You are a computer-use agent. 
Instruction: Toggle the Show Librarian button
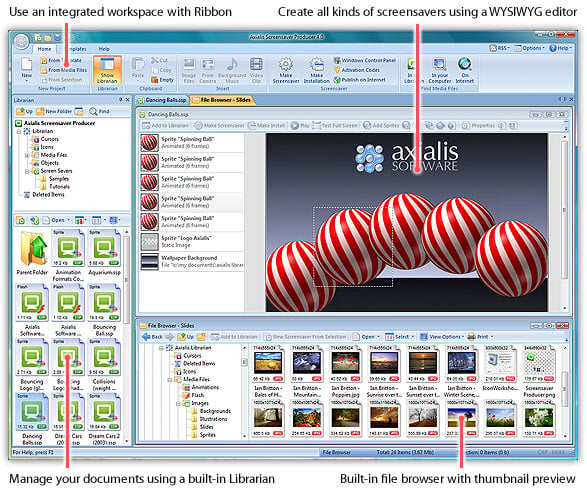[107, 70]
